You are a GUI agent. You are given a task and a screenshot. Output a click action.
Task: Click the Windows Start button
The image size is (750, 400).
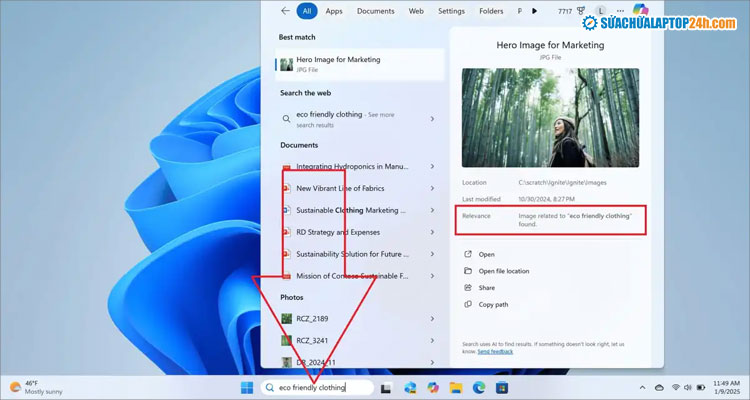pos(247,388)
